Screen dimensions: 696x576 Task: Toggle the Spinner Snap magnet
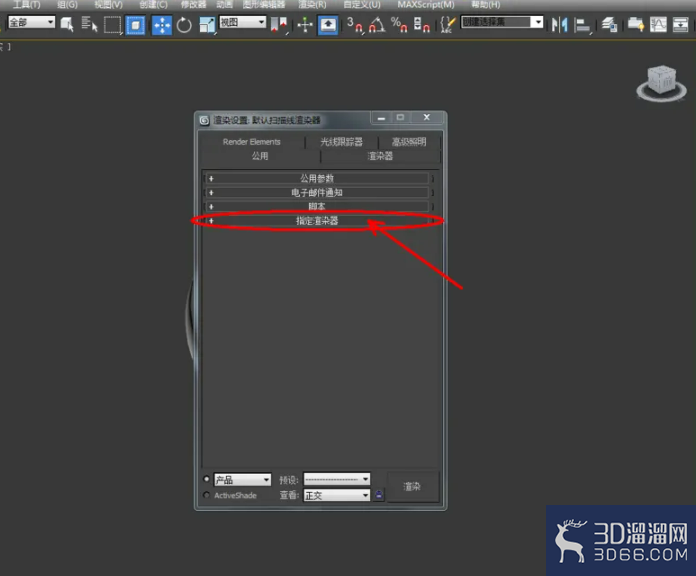click(x=421, y=24)
